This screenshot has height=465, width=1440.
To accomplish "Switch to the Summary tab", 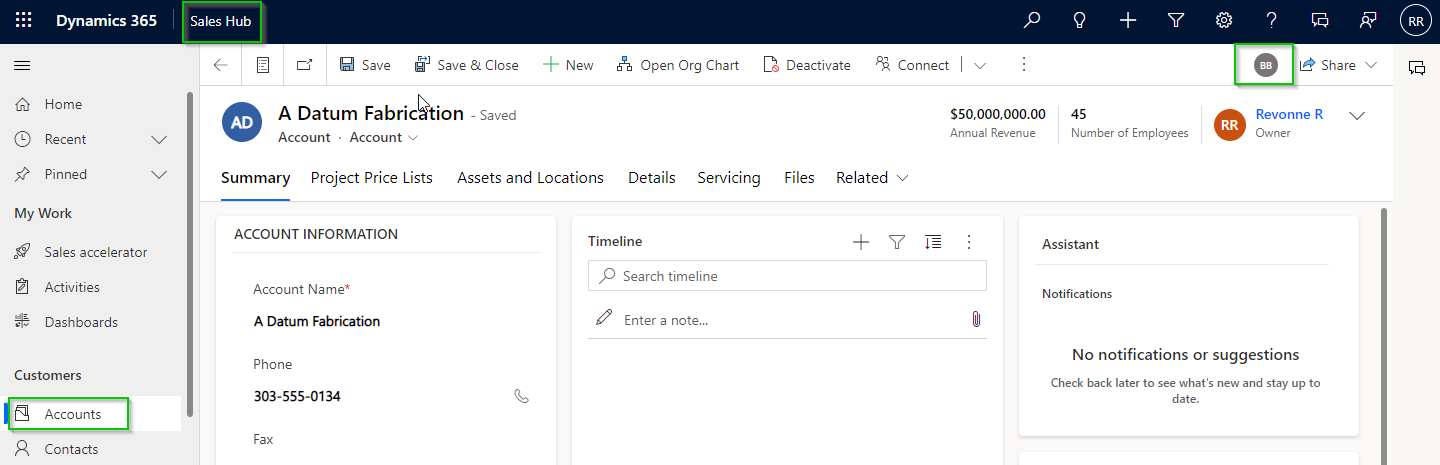I will point(255,178).
